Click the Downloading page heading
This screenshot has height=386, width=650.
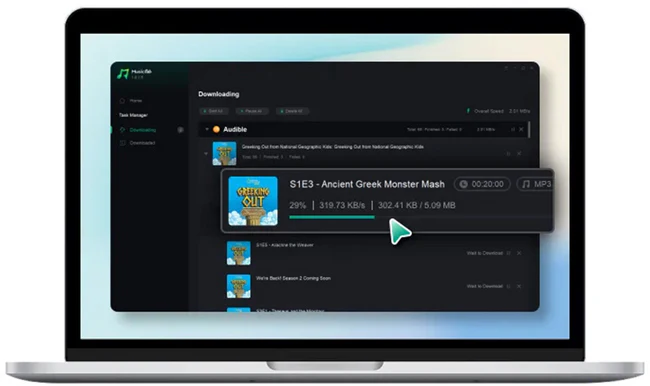tap(218, 94)
